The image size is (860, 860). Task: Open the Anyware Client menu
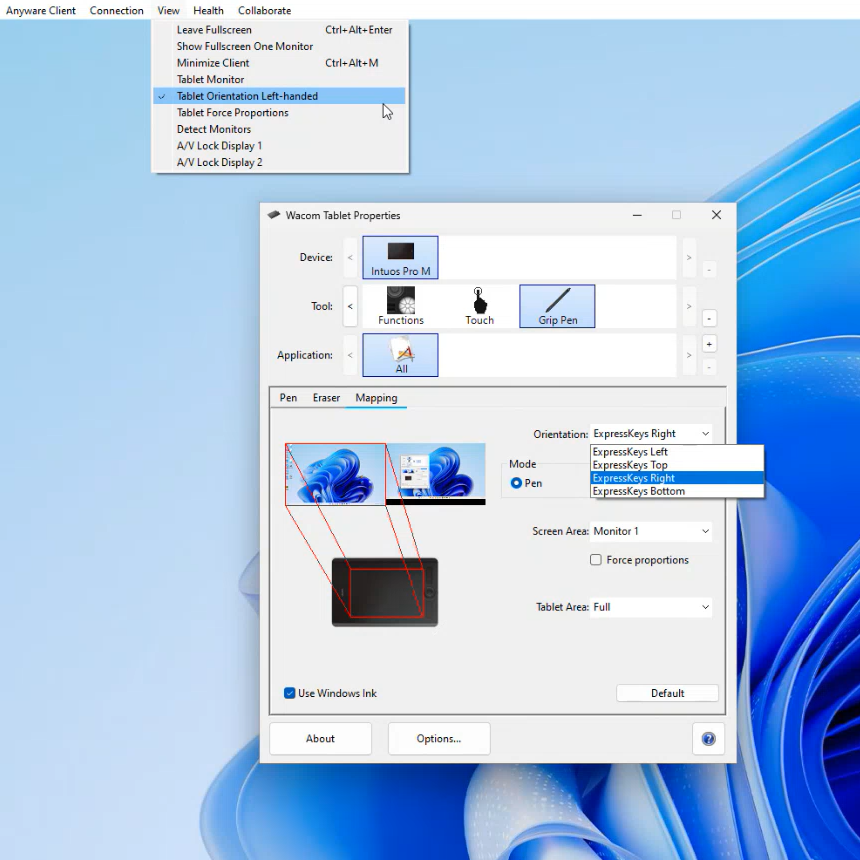click(x=41, y=10)
